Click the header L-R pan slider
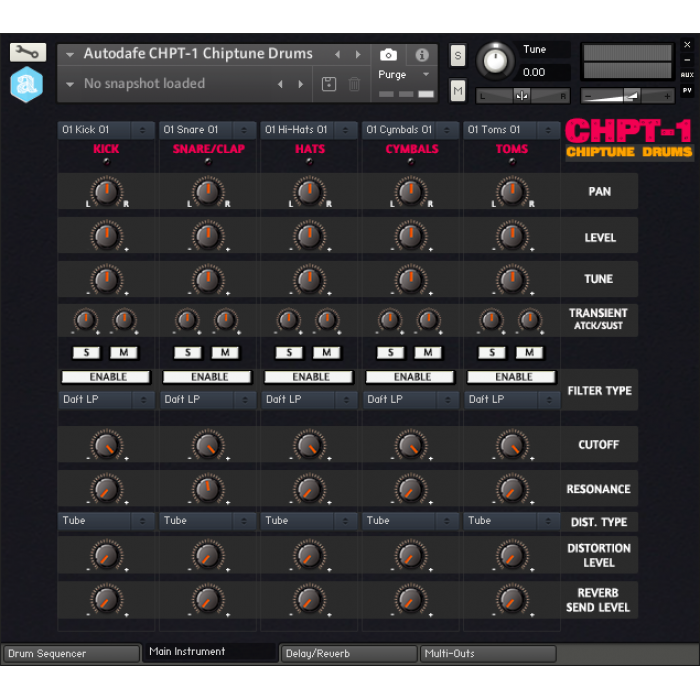This screenshot has height=700, width=700. pyautogui.click(x=523, y=96)
